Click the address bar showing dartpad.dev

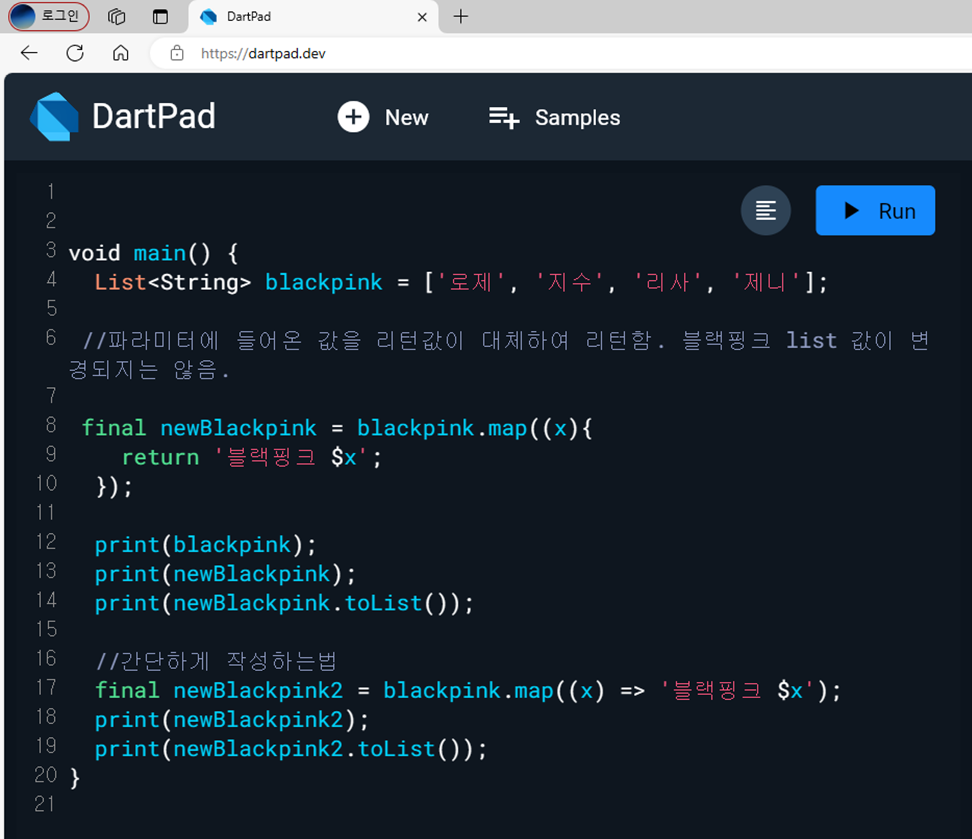click(x=558, y=53)
